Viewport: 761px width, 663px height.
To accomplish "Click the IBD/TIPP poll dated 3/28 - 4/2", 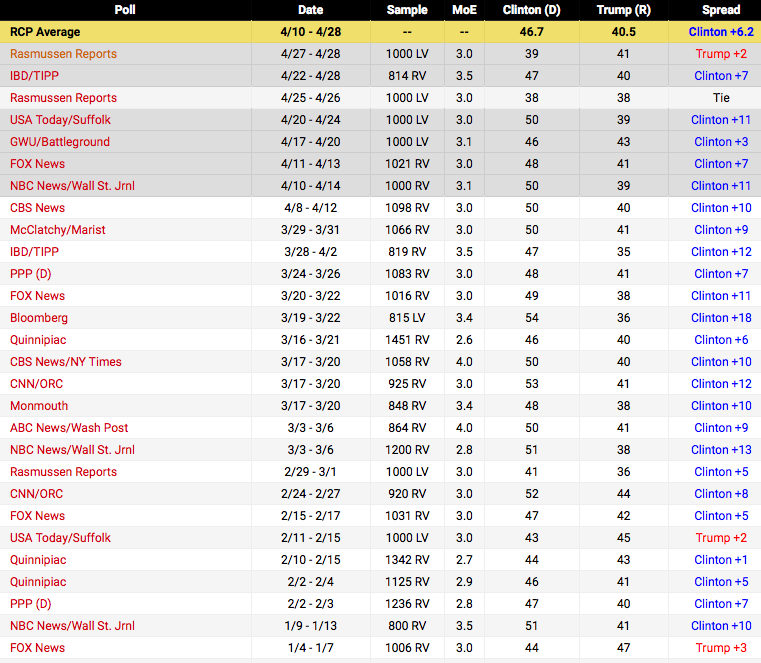I will pos(34,252).
